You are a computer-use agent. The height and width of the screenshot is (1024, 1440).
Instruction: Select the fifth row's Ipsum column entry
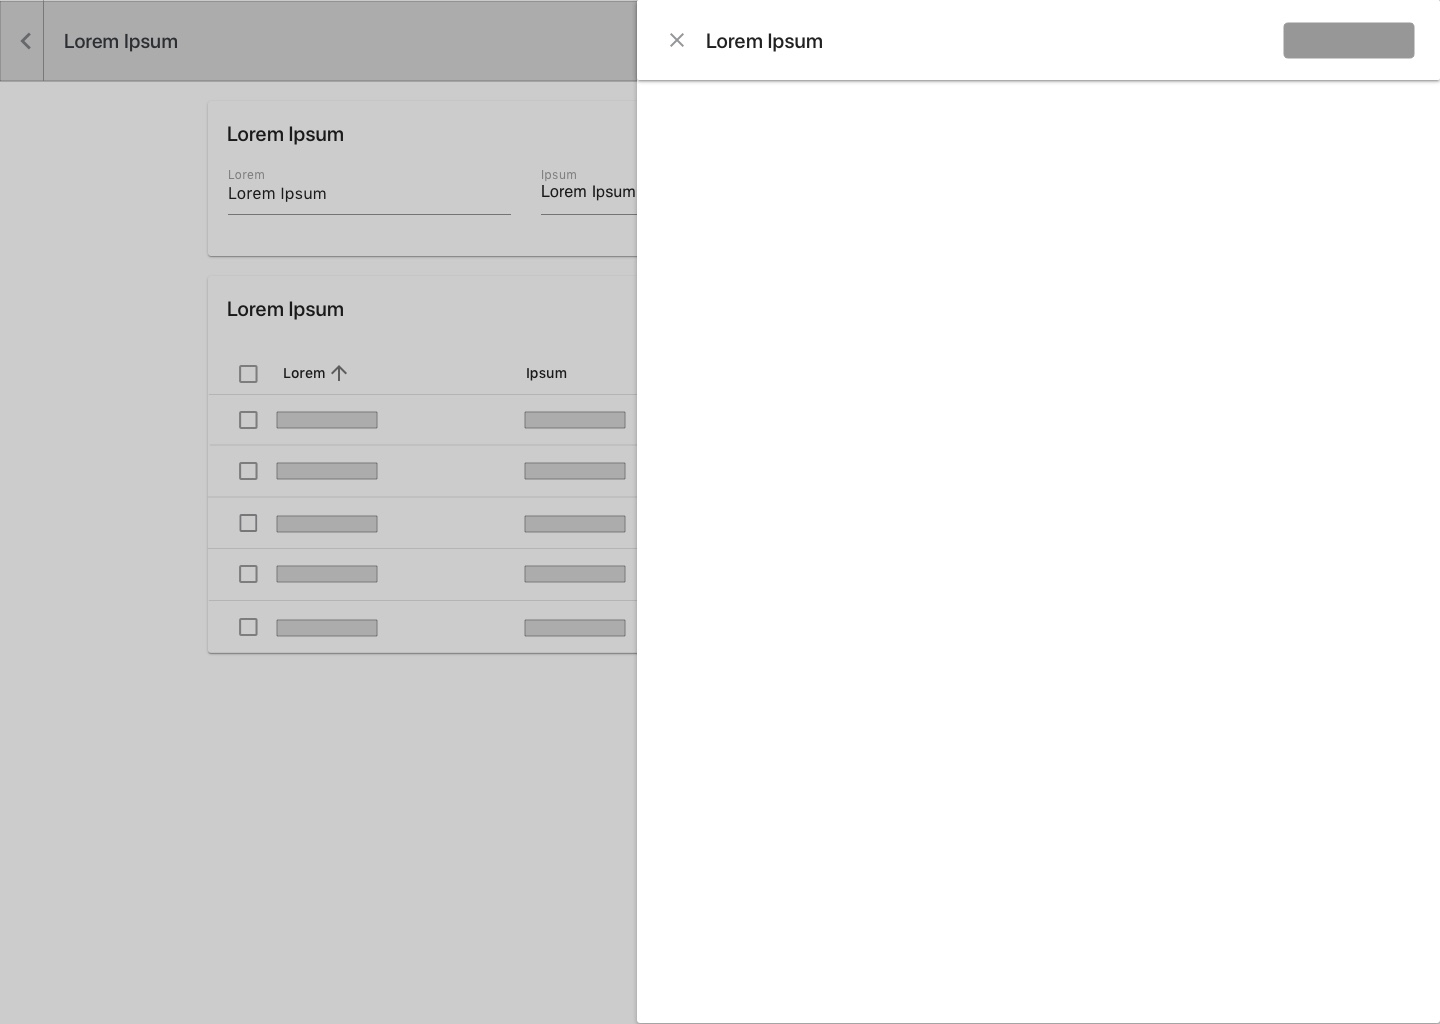point(575,628)
